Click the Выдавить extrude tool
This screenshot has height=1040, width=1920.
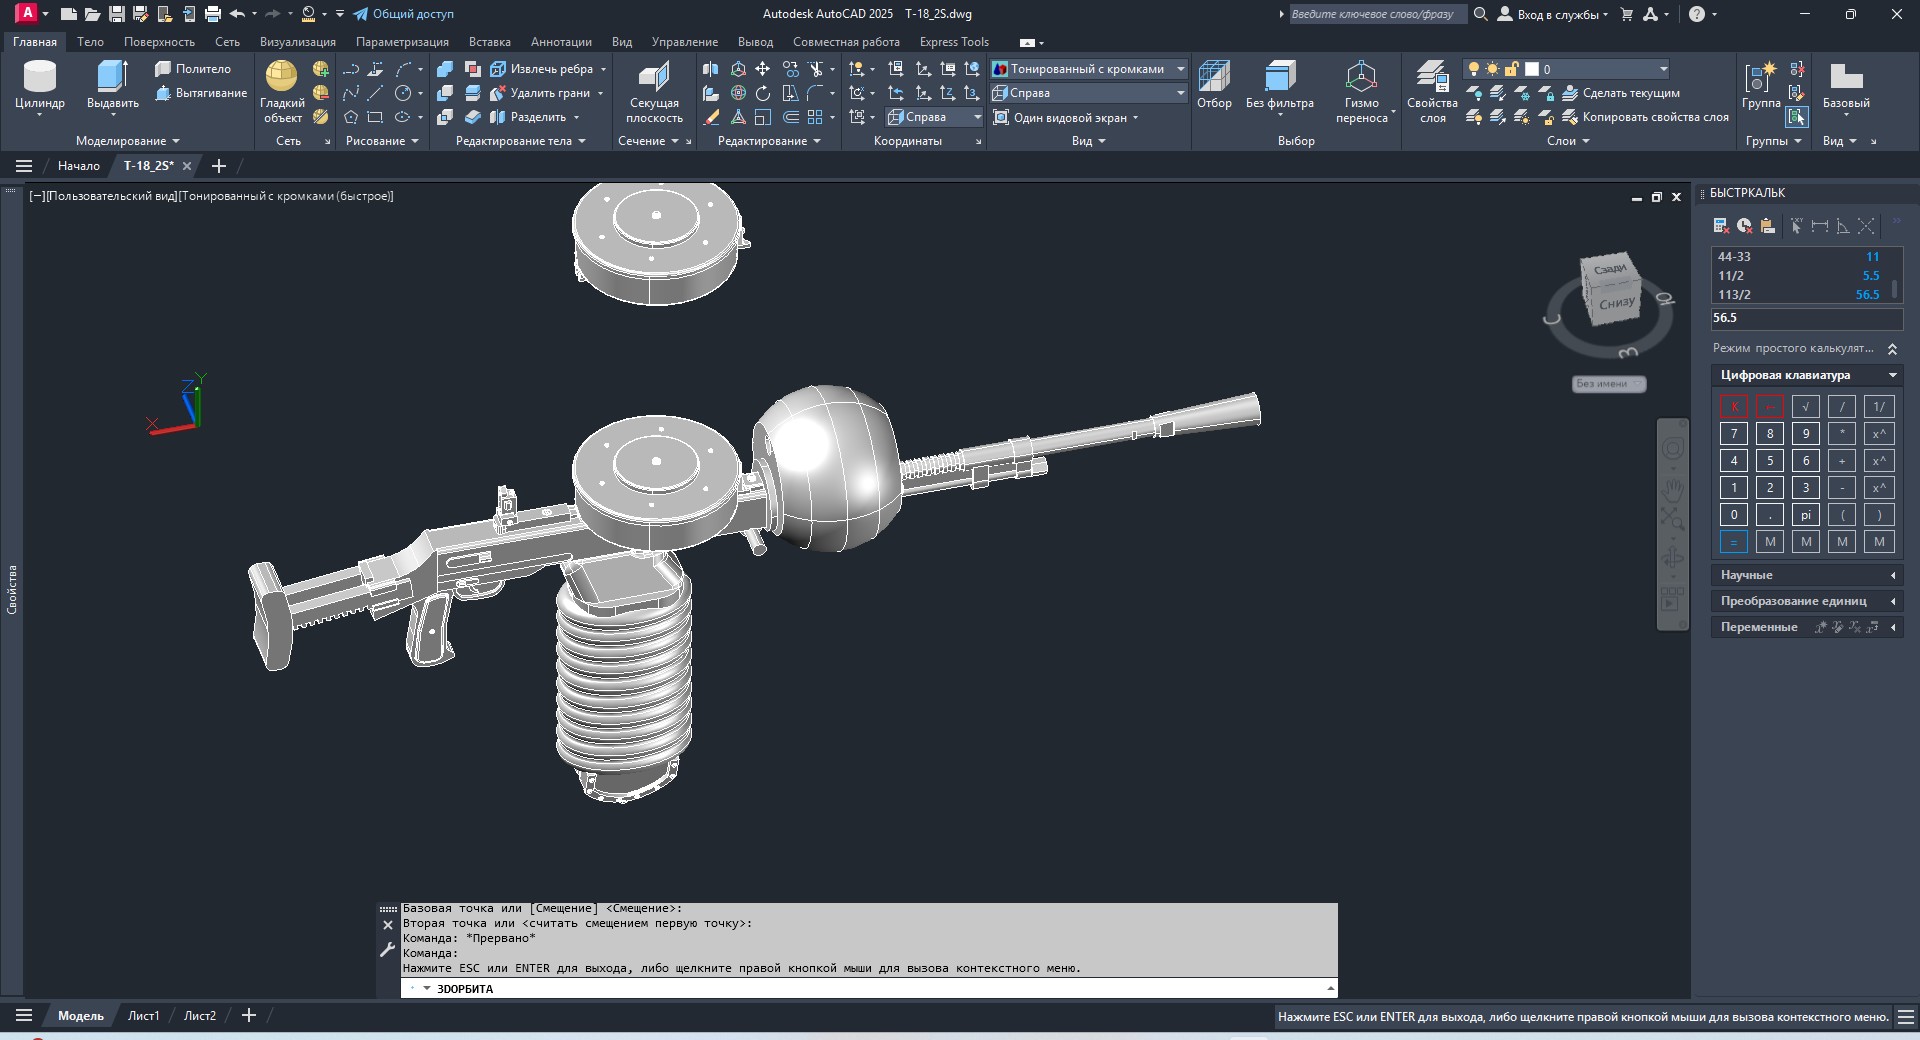(112, 86)
